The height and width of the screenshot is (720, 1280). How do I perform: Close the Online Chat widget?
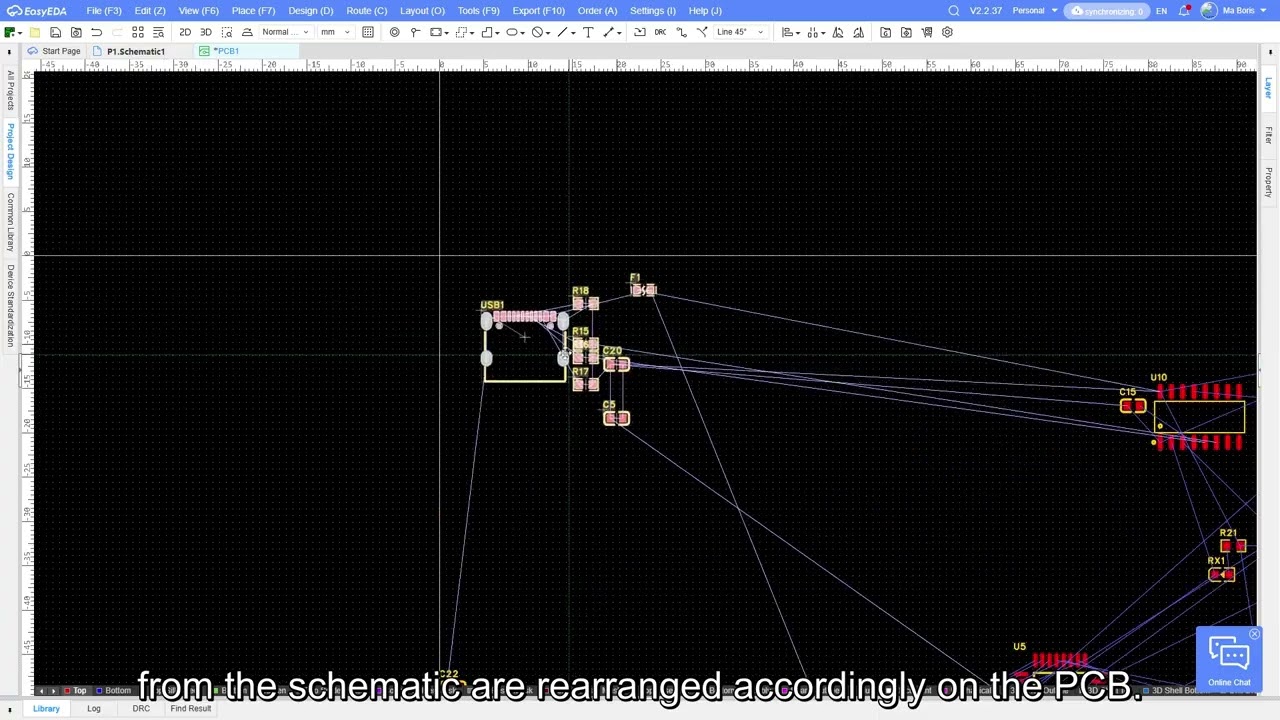click(x=1254, y=634)
